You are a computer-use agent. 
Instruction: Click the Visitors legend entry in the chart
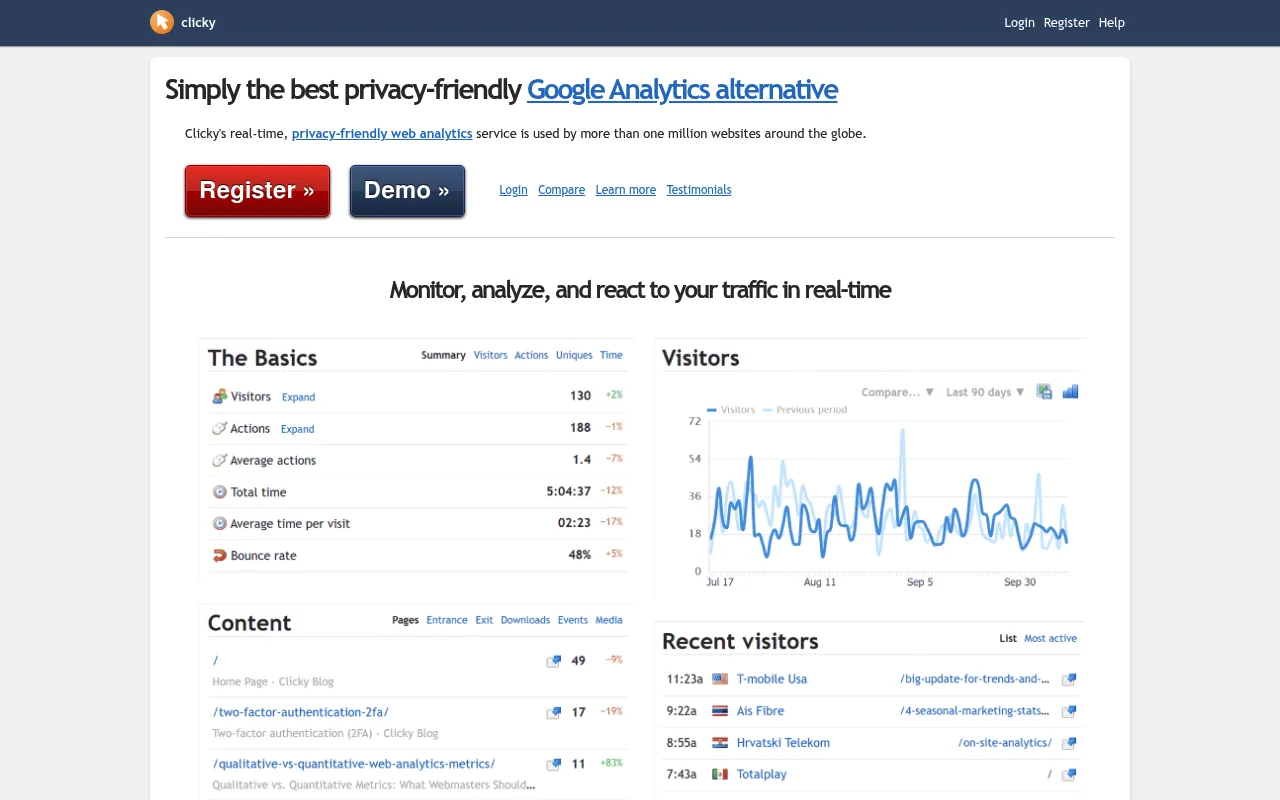point(731,410)
